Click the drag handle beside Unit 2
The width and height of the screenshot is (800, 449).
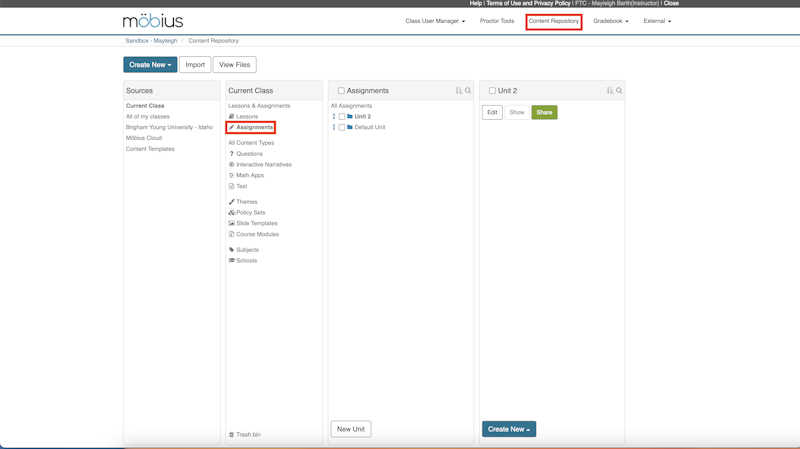click(x=334, y=117)
